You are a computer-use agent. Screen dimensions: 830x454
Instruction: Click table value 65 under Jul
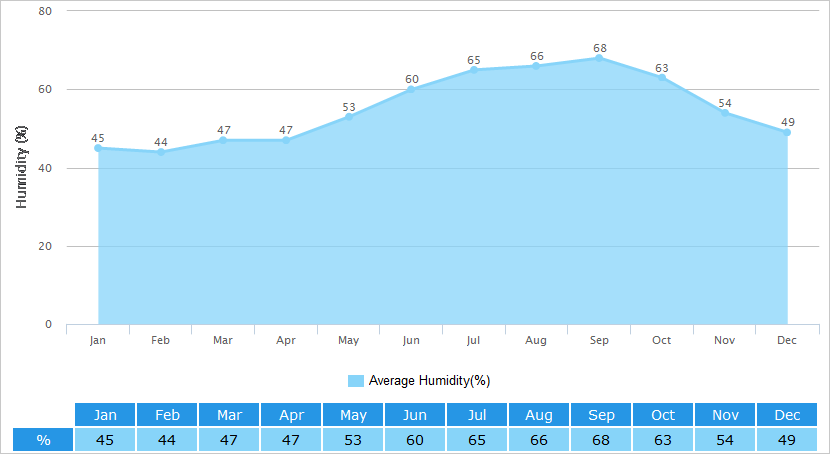tap(476, 440)
